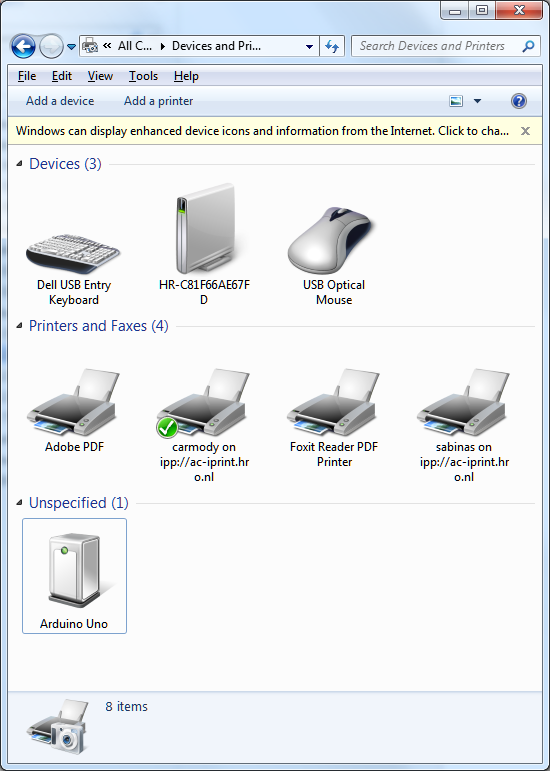
Task: Click the blue Back navigation arrow
Action: coord(23,47)
